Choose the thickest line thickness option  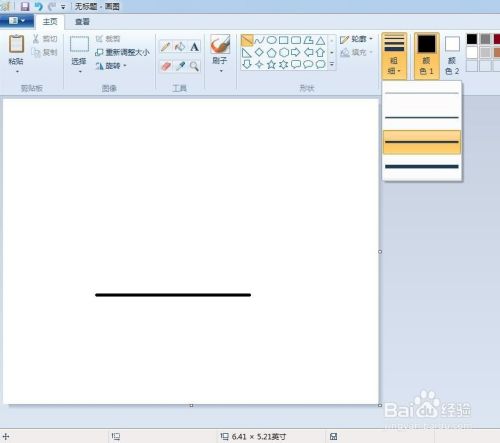click(x=422, y=166)
